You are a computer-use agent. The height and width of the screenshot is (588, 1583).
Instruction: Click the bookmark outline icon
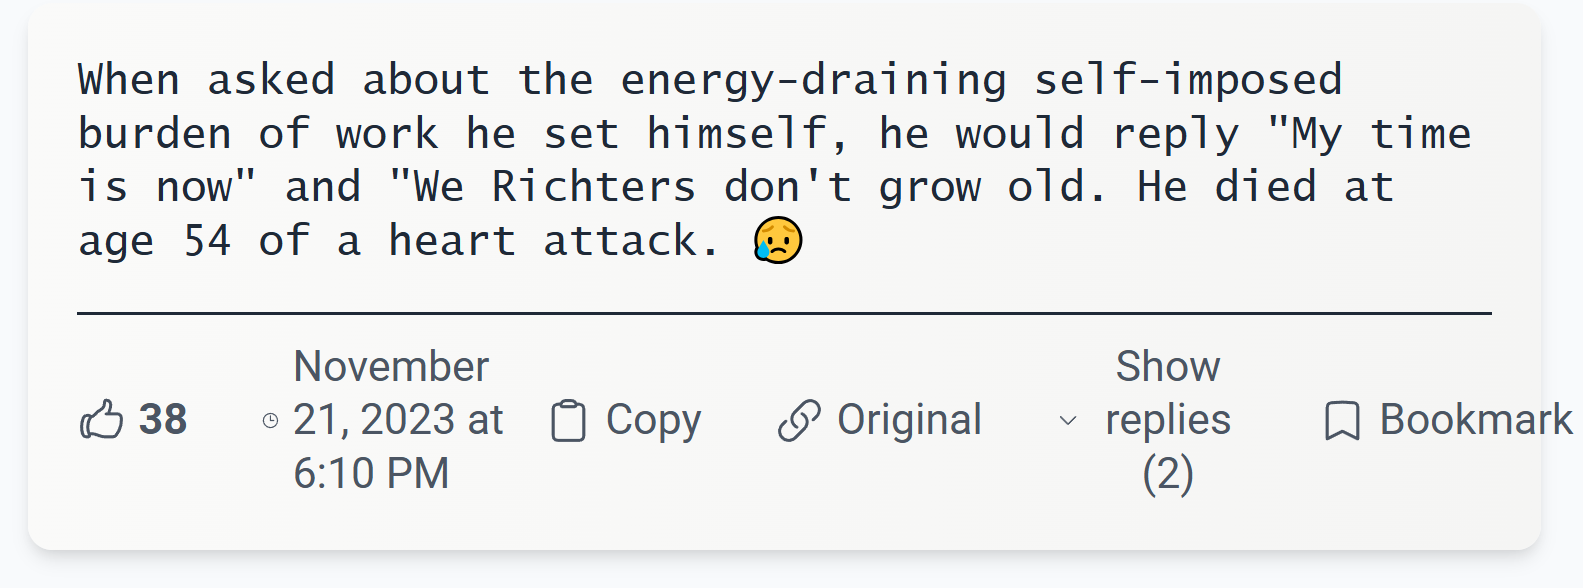coord(1342,420)
